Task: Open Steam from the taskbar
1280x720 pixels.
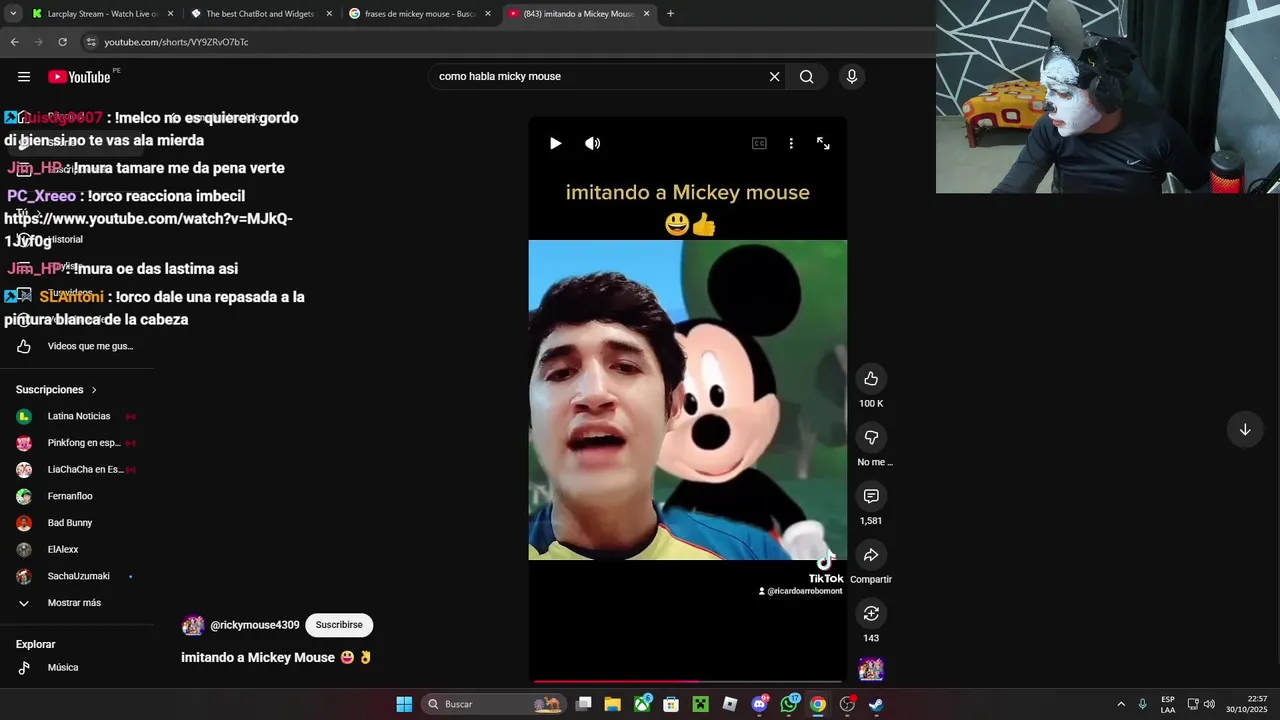Action: click(x=876, y=704)
